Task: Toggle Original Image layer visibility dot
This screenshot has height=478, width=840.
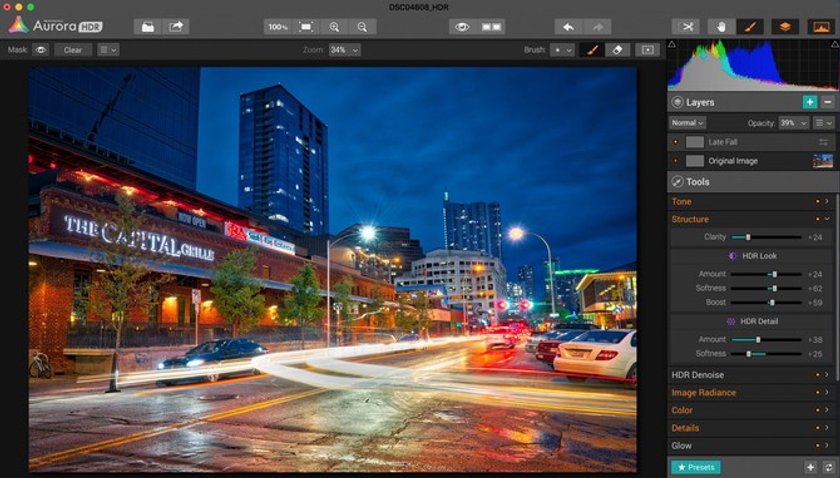Action: click(x=675, y=161)
